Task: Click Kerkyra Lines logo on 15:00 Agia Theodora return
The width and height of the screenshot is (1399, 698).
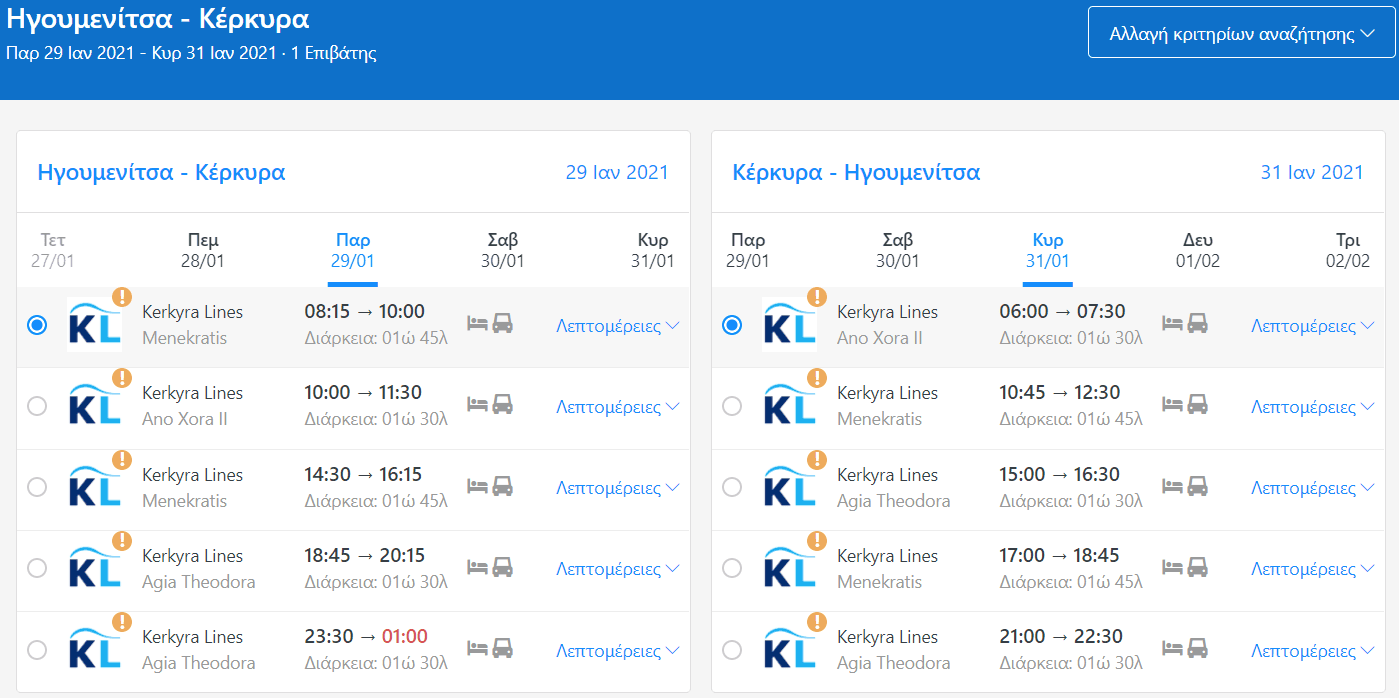Action: (789, 487)
